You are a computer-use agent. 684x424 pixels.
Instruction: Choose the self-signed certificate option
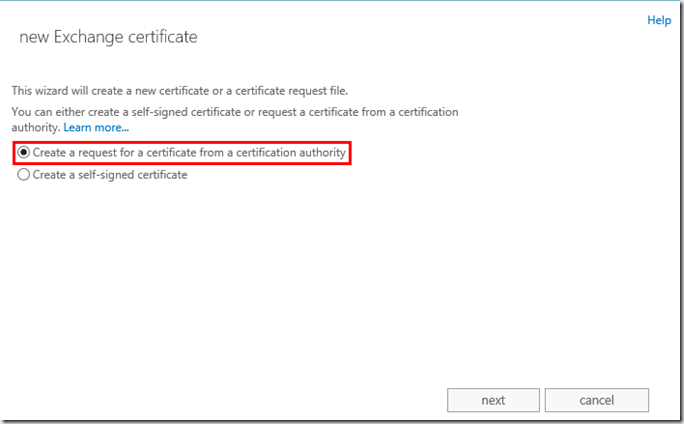pos(24,175)
